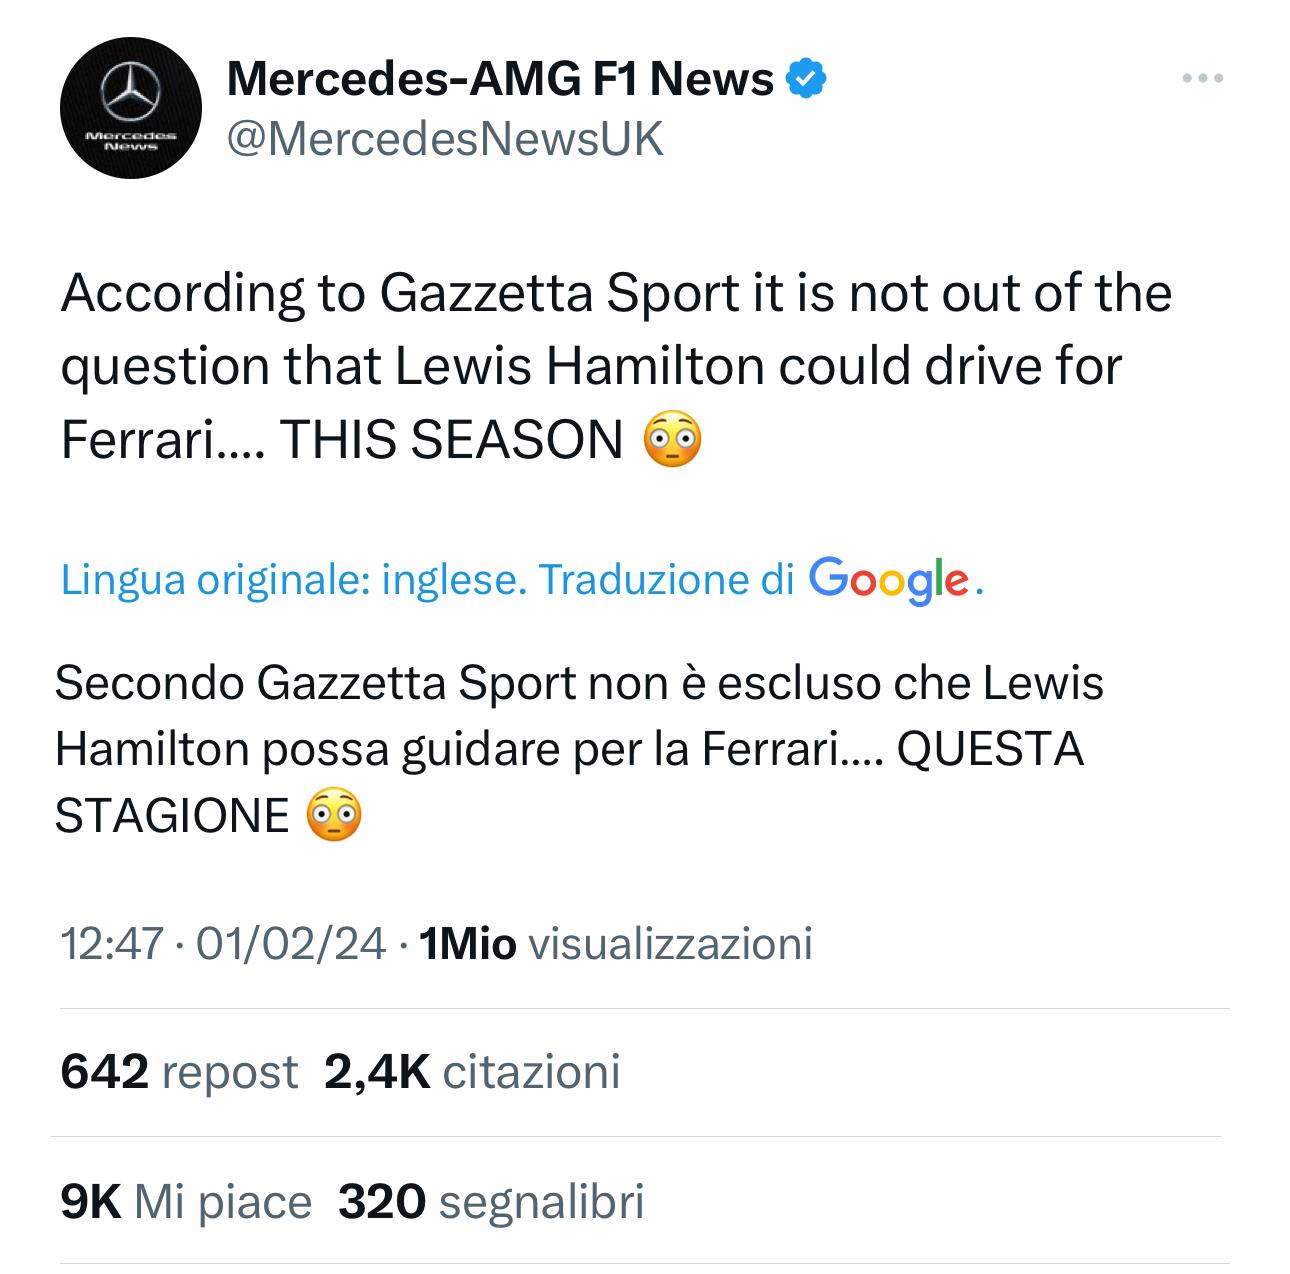Open the 12:47 timestamp link
1290x1274 pixels.
click(x=111, y=943)
